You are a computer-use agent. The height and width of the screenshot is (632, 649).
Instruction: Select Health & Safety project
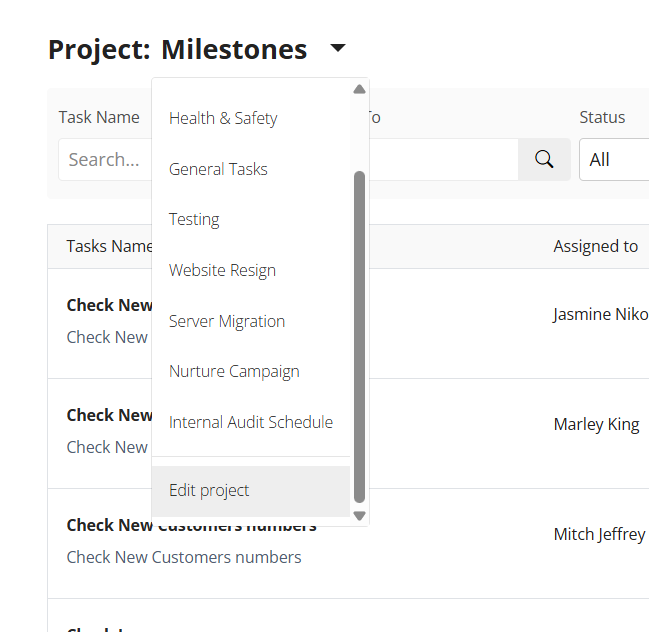click(x=223, y=118)
